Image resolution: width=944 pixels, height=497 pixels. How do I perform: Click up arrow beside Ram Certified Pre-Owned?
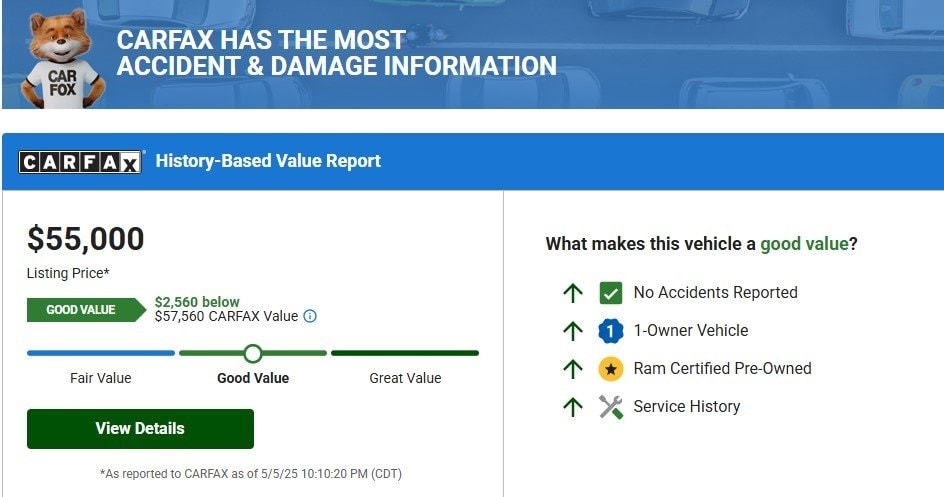coord(573,369)
